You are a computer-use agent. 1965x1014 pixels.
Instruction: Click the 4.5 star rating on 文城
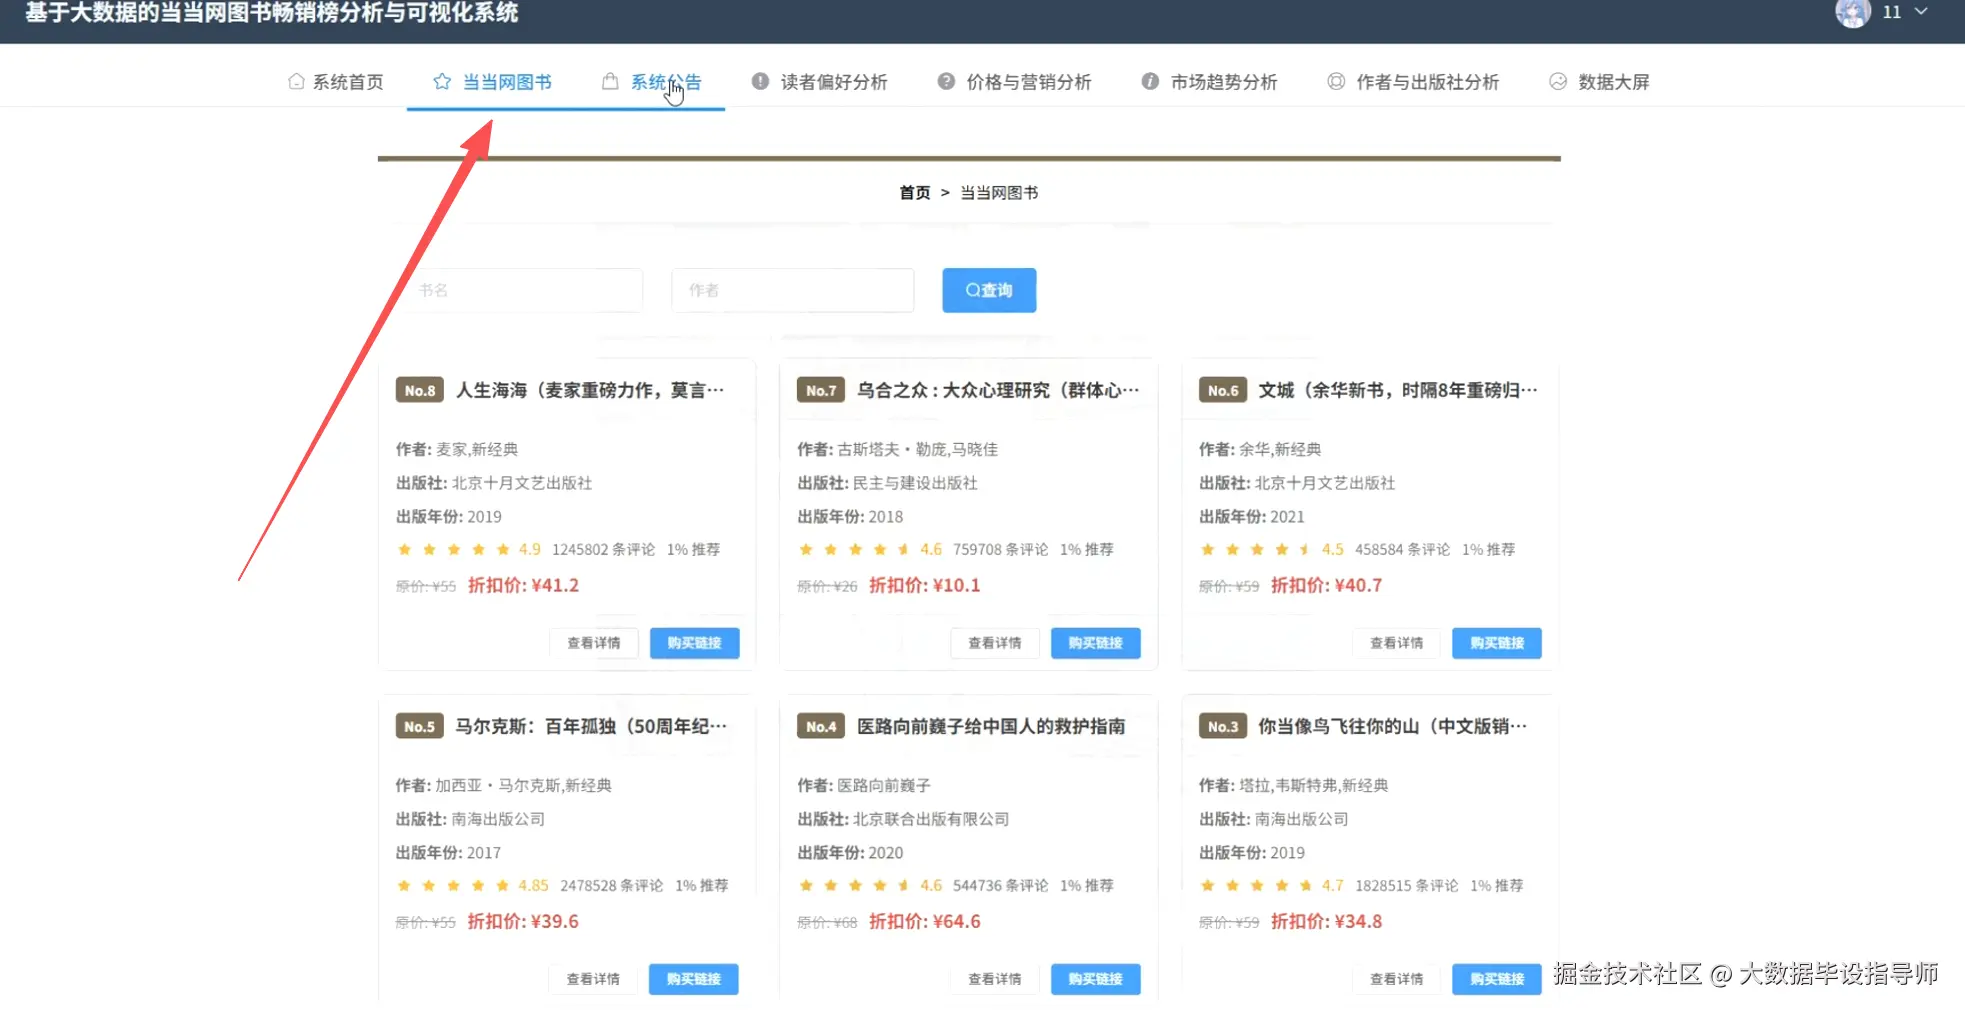point(1272,549)
